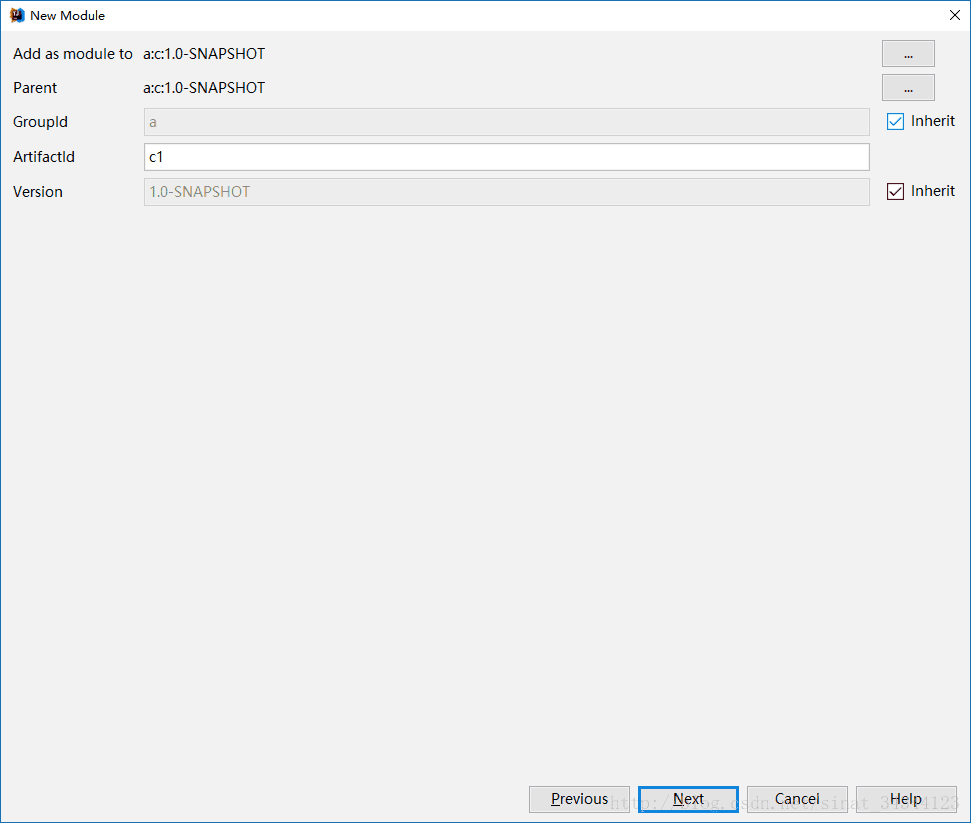Screen dimensions: 971x823
Task: Toggle the GroupId Inherit checkbox
Action: (895, 121)
